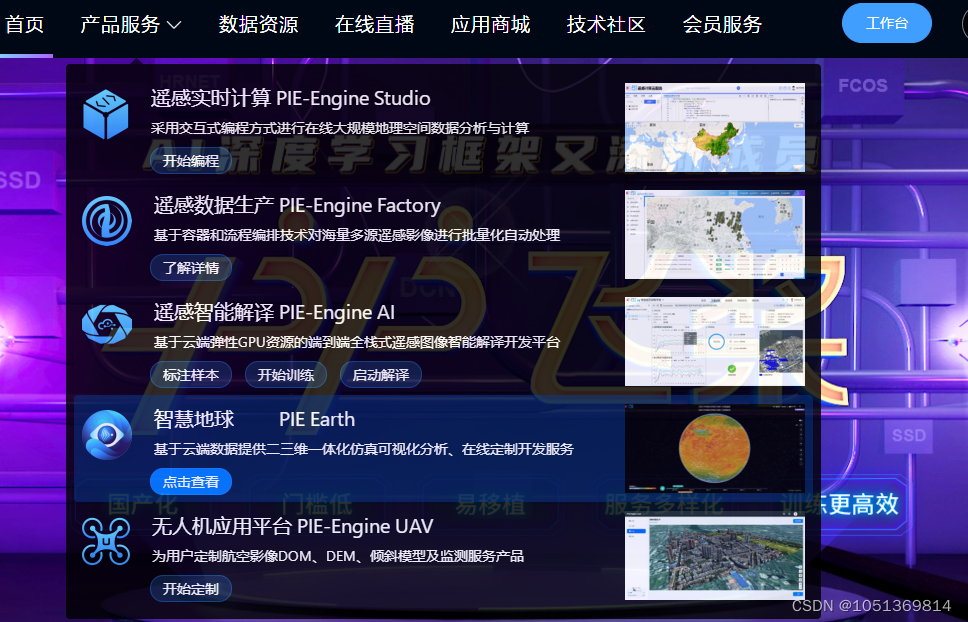Expand the 产品服务 dropdown chevron
The image size is (968, 622).
[174, 25]
